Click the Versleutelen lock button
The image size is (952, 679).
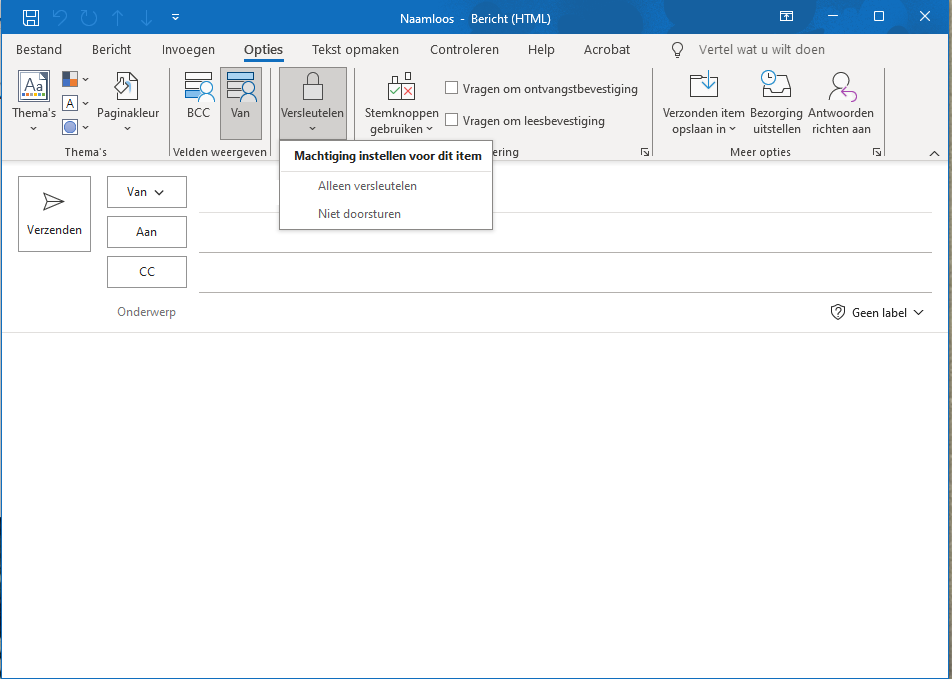313,103
